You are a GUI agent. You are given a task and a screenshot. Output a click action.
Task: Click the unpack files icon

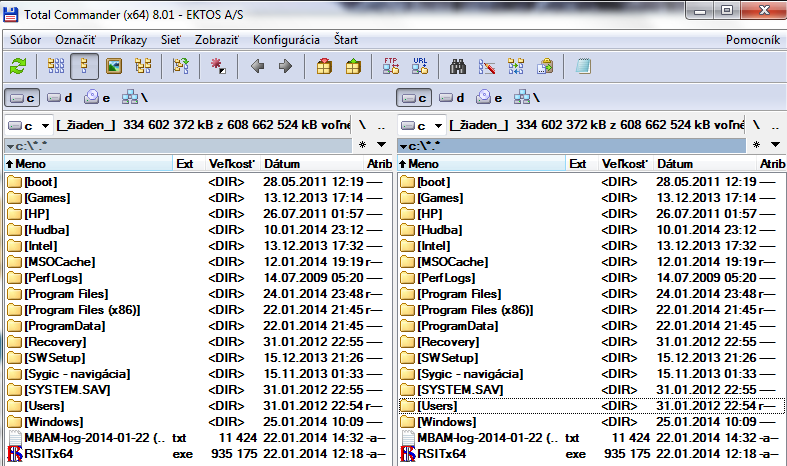click(x=353, y=66)
